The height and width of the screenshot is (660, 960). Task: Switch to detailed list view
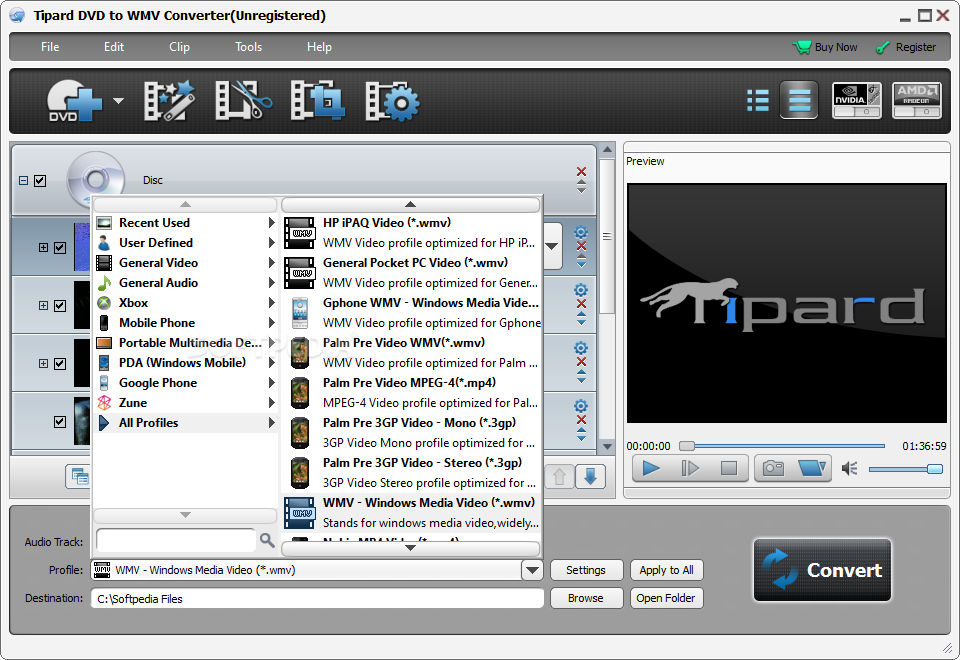757,100
